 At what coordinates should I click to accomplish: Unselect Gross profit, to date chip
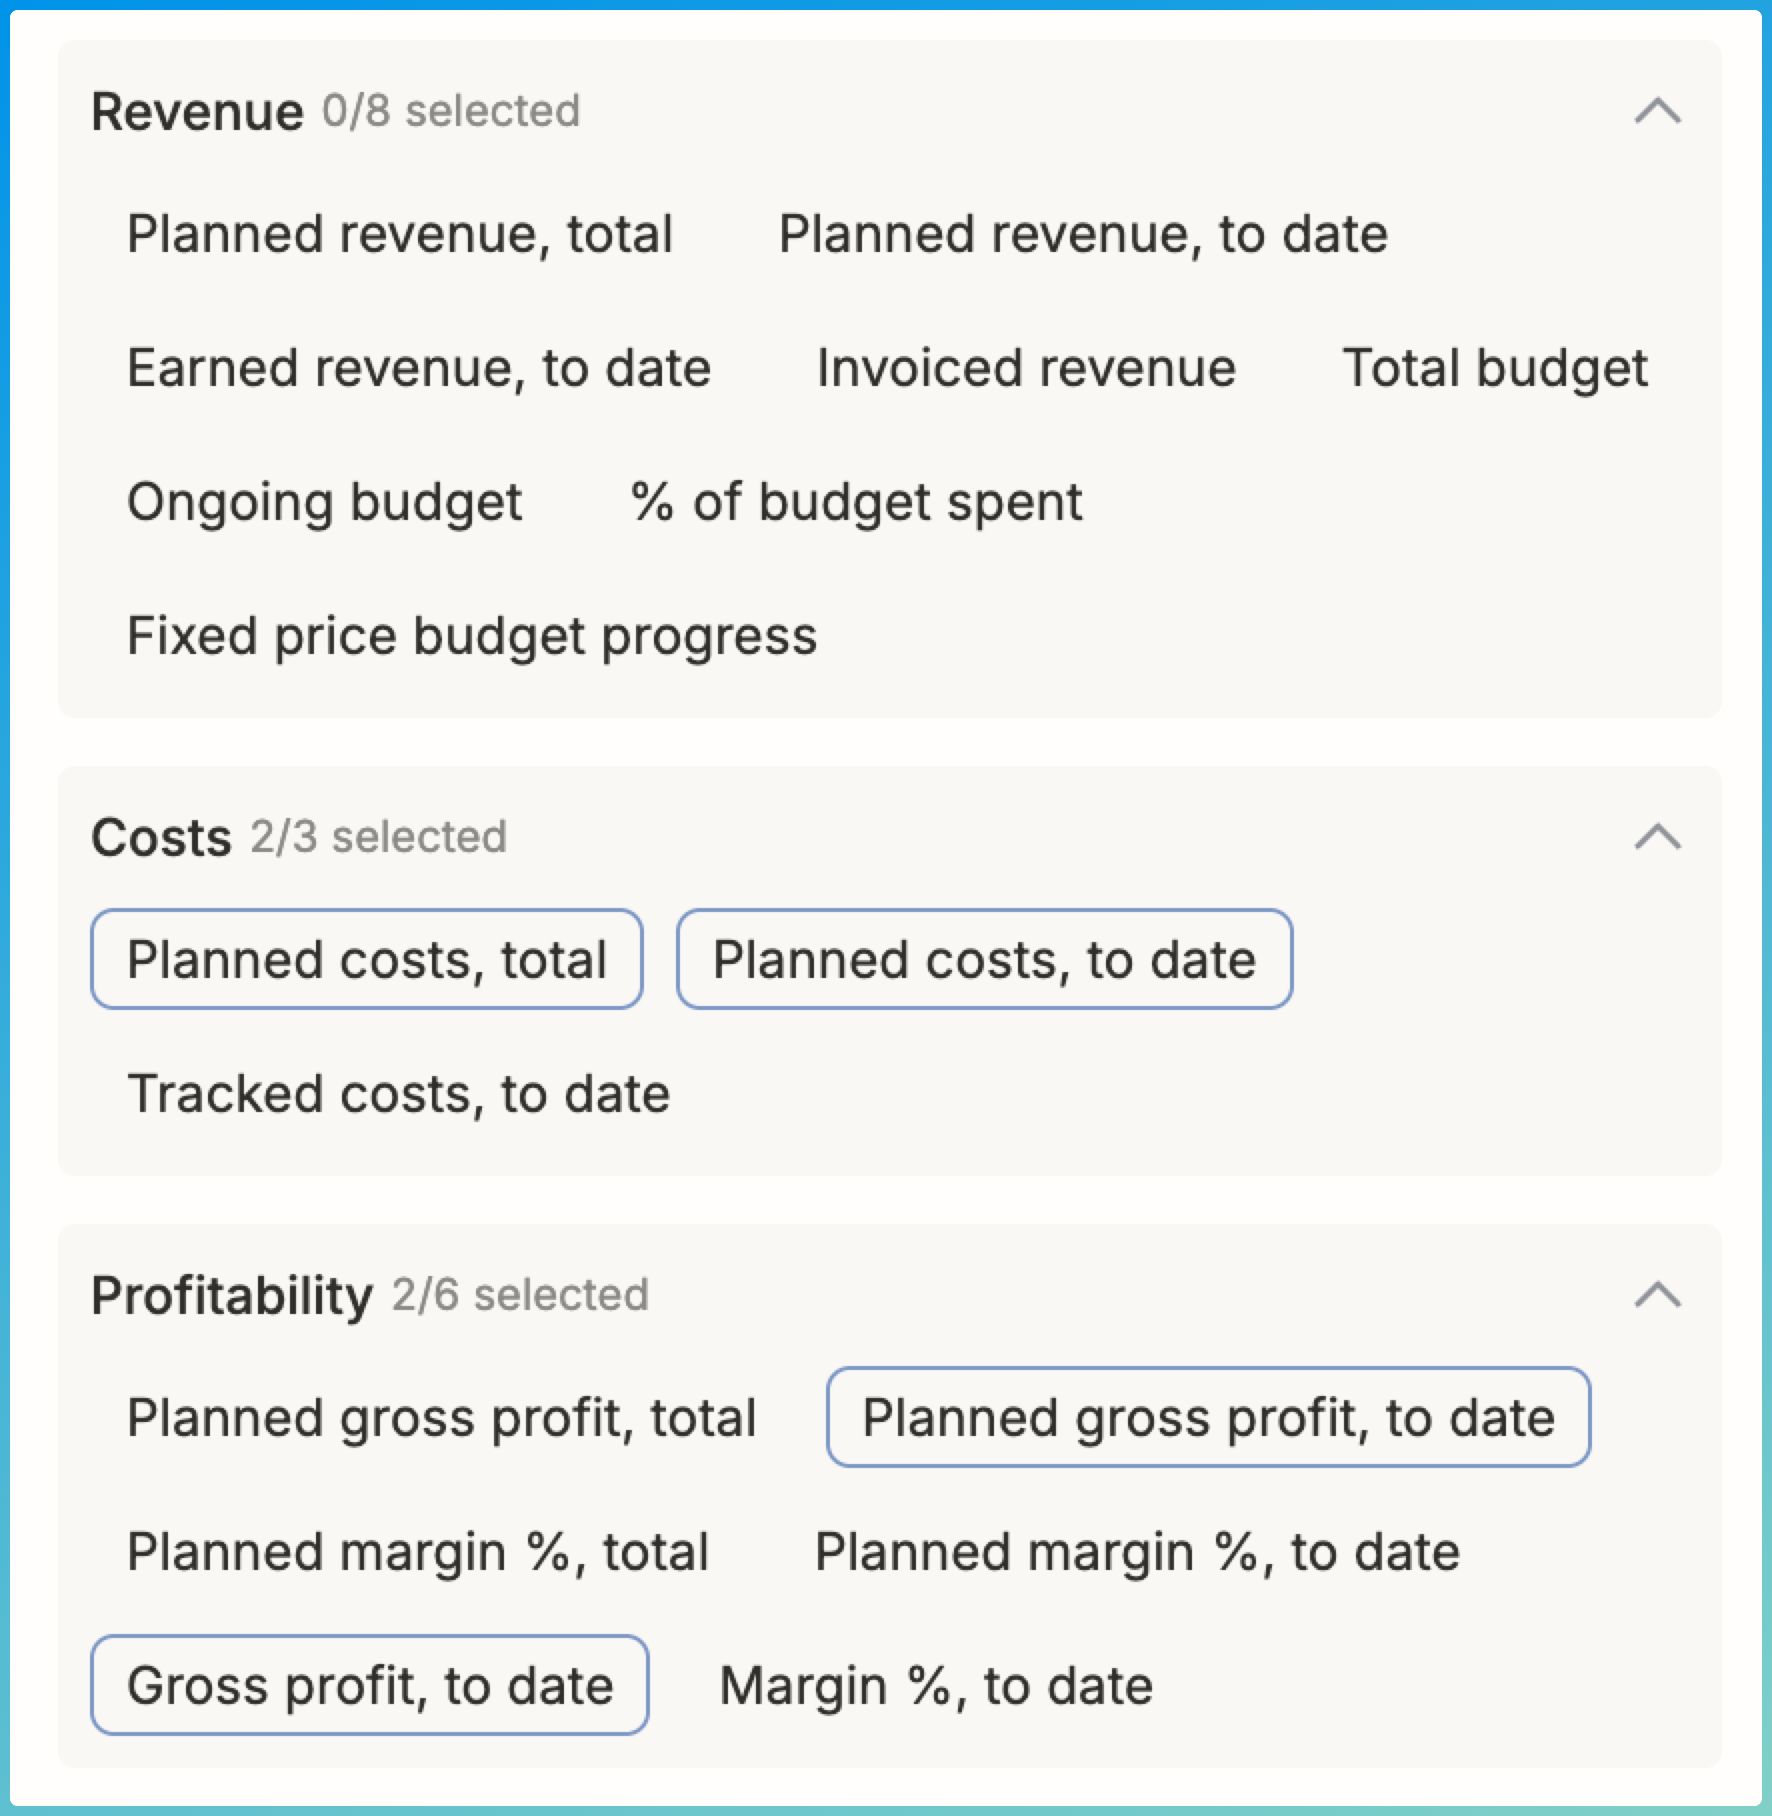(x=370, y=1686)
